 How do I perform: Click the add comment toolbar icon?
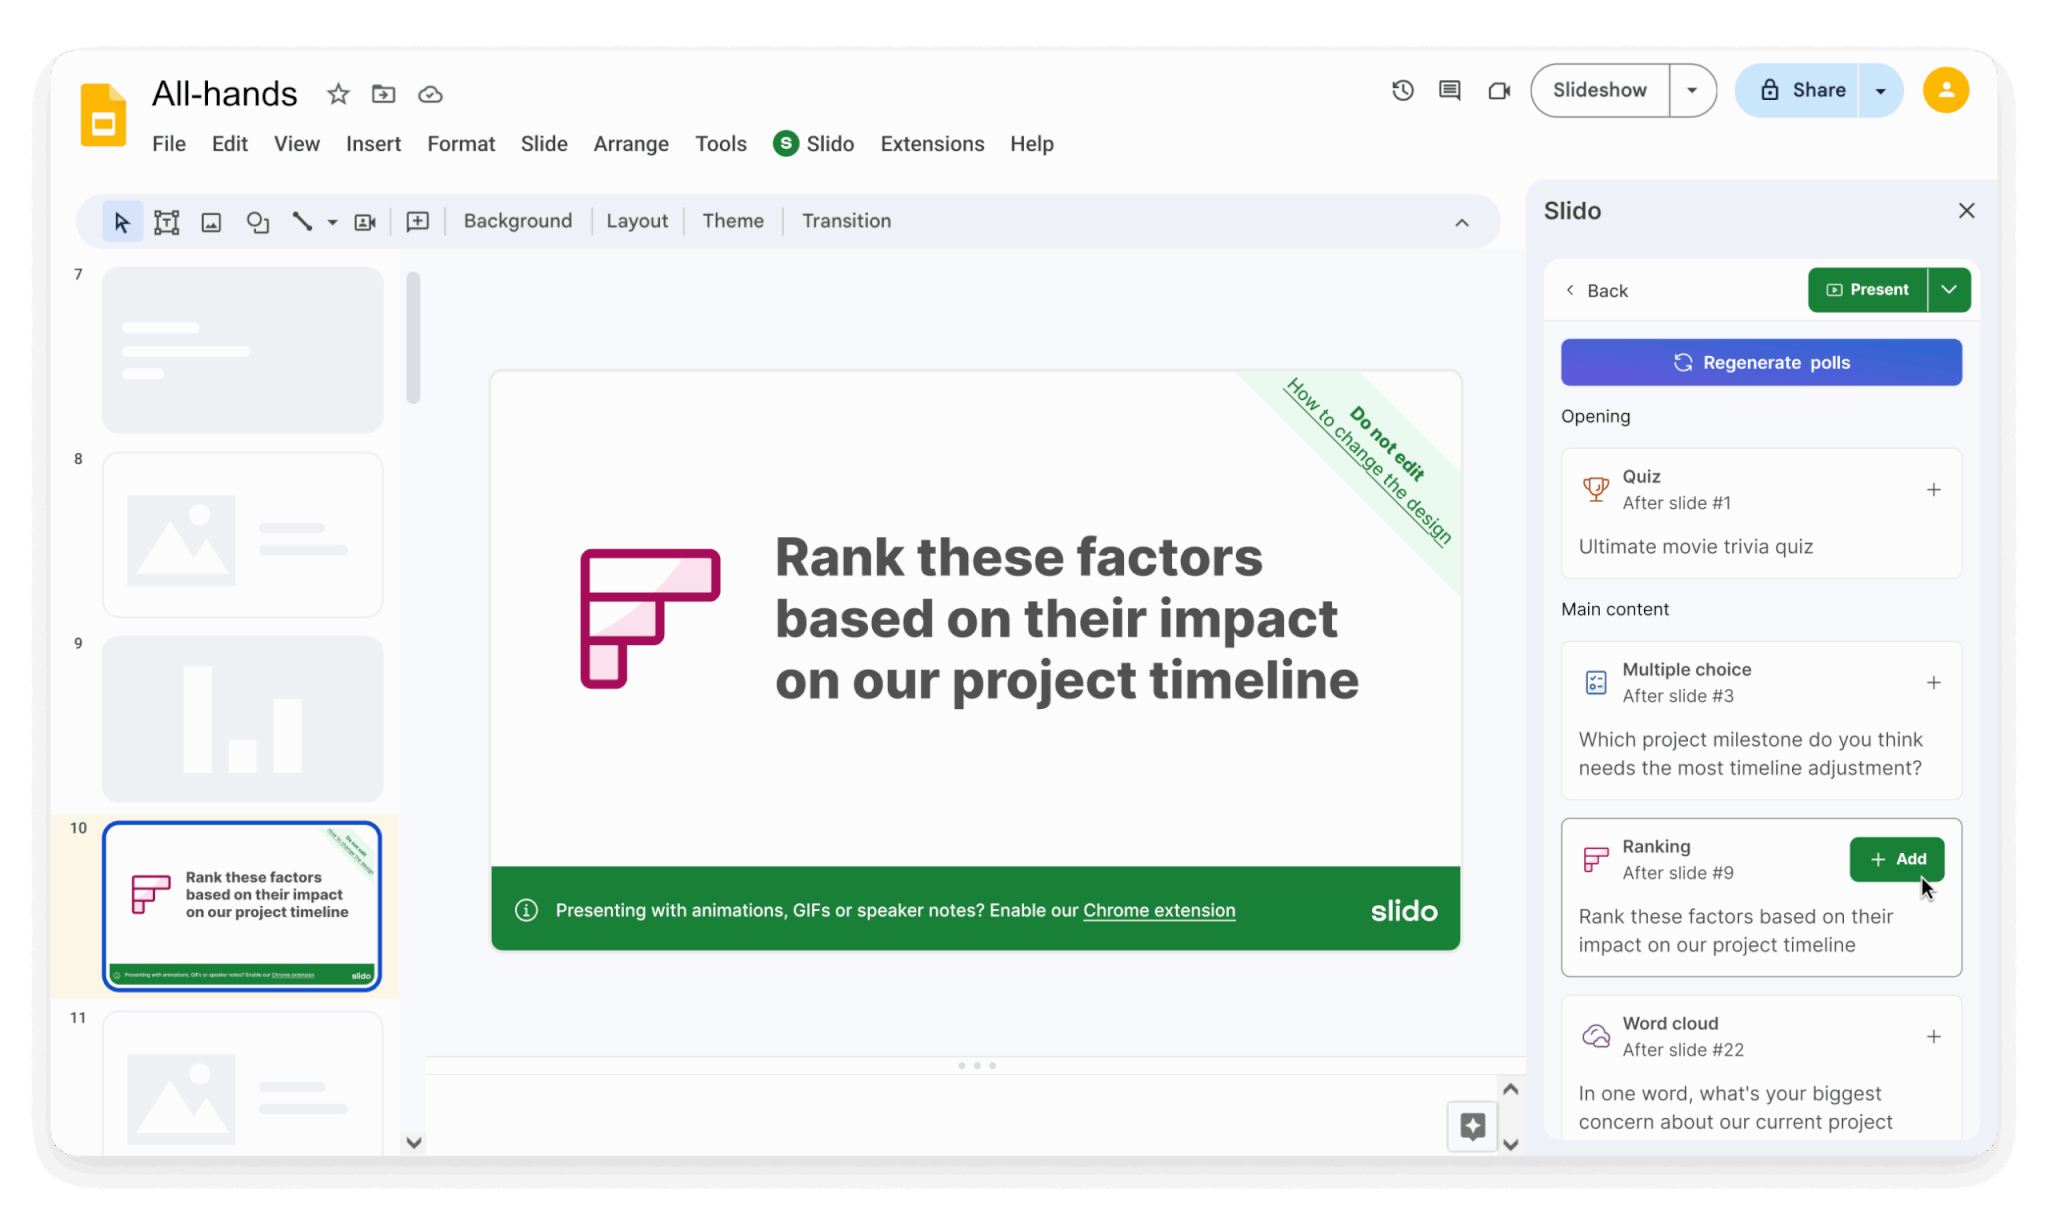click(x=417, y=222)
